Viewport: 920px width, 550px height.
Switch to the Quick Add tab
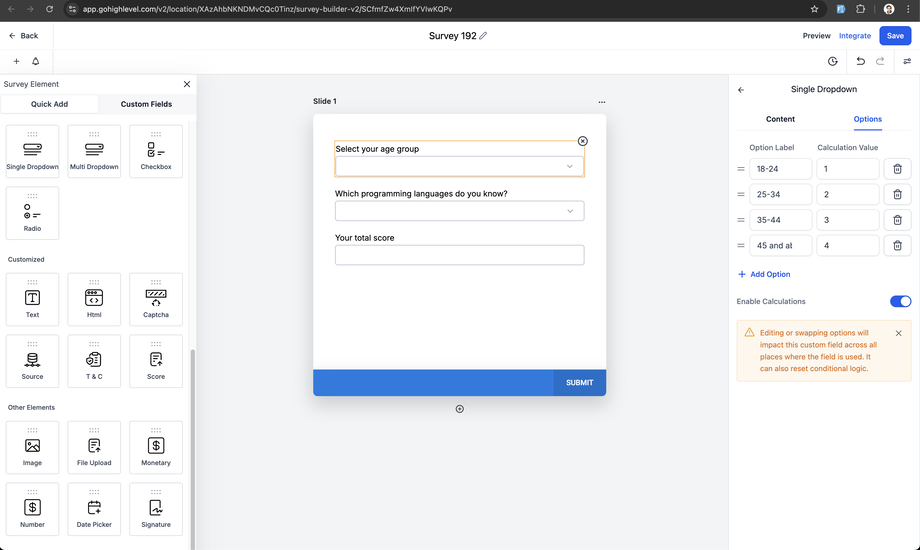point(49,104)
